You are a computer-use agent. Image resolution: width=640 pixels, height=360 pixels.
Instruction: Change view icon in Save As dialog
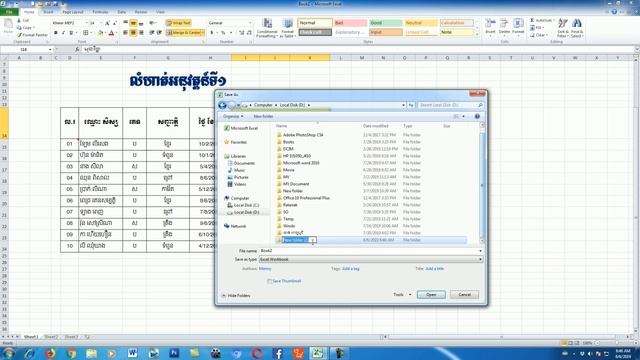pyautogui.click(x=457, y=116)
